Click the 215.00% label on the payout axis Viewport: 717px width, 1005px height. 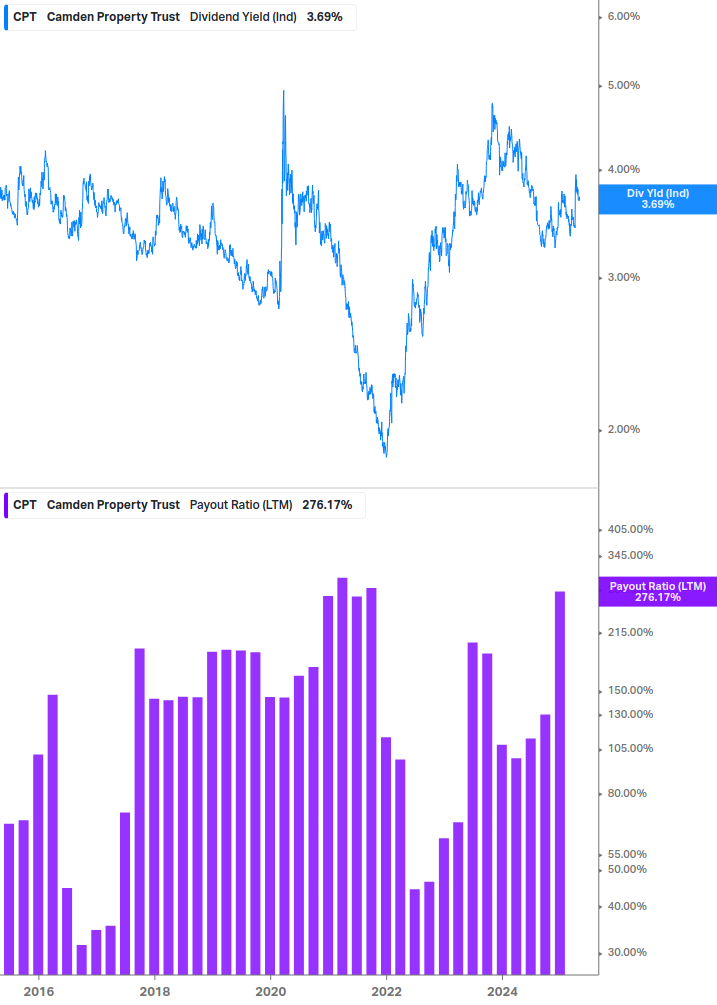[x=630, y=632]
